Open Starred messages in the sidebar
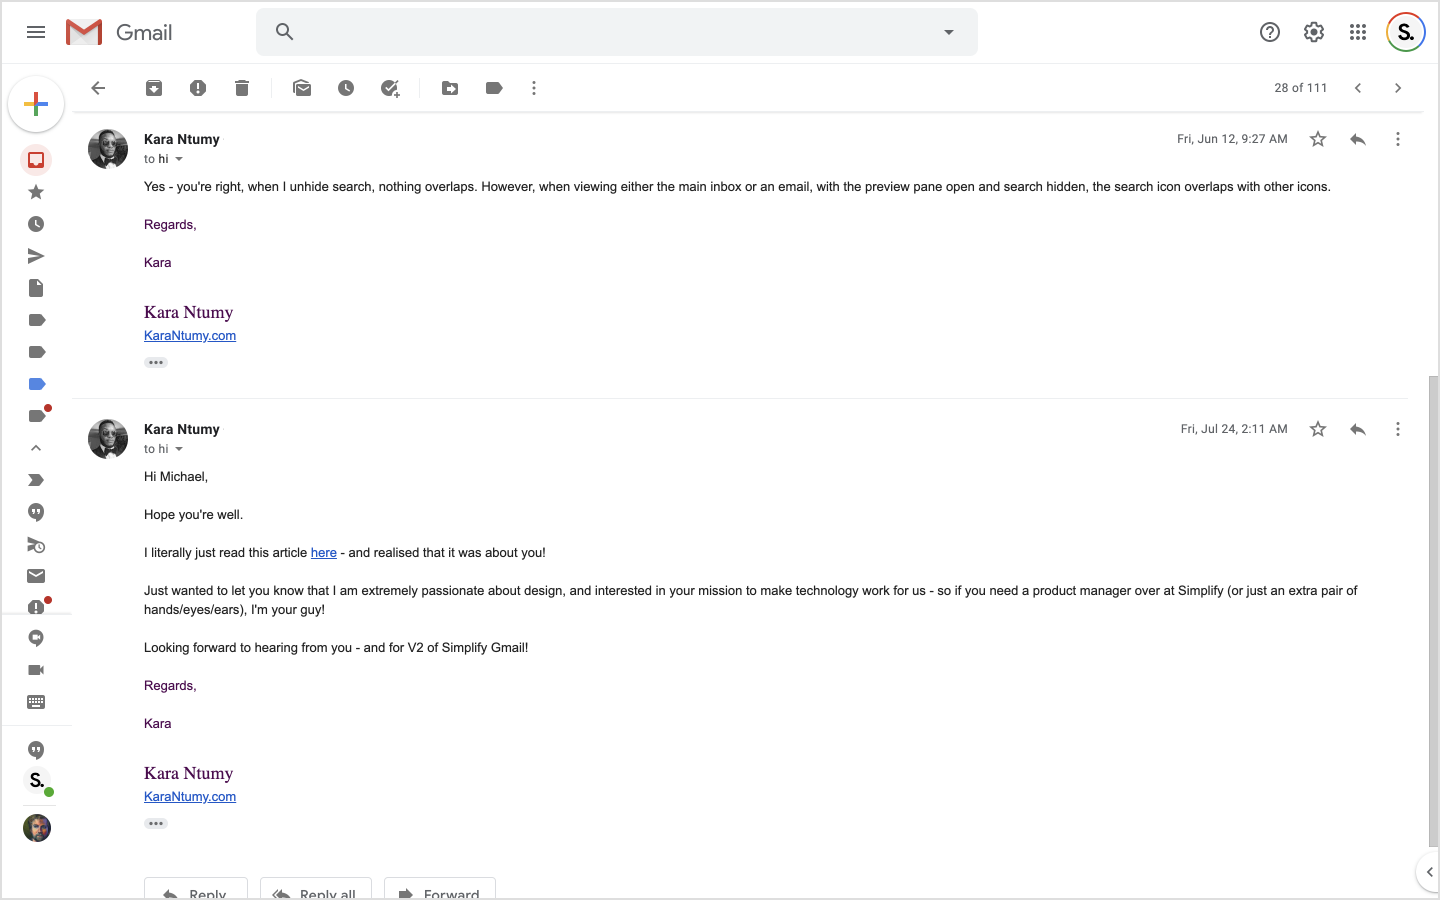The height and width of the screenshot is (900, 1440). tap(36, 192)
